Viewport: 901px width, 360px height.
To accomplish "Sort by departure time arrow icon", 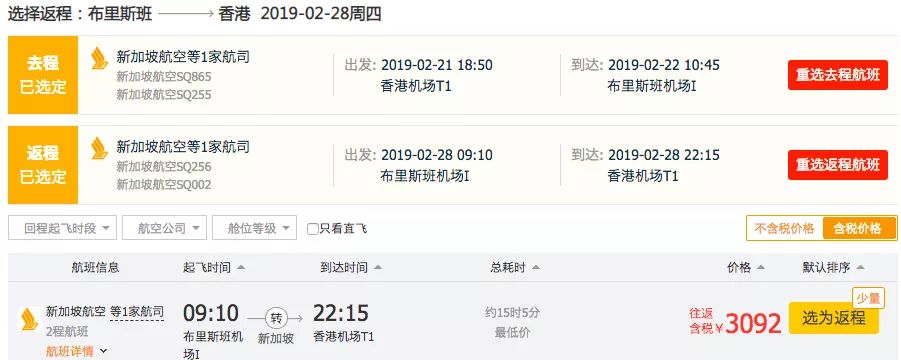I will coord(241,268).
